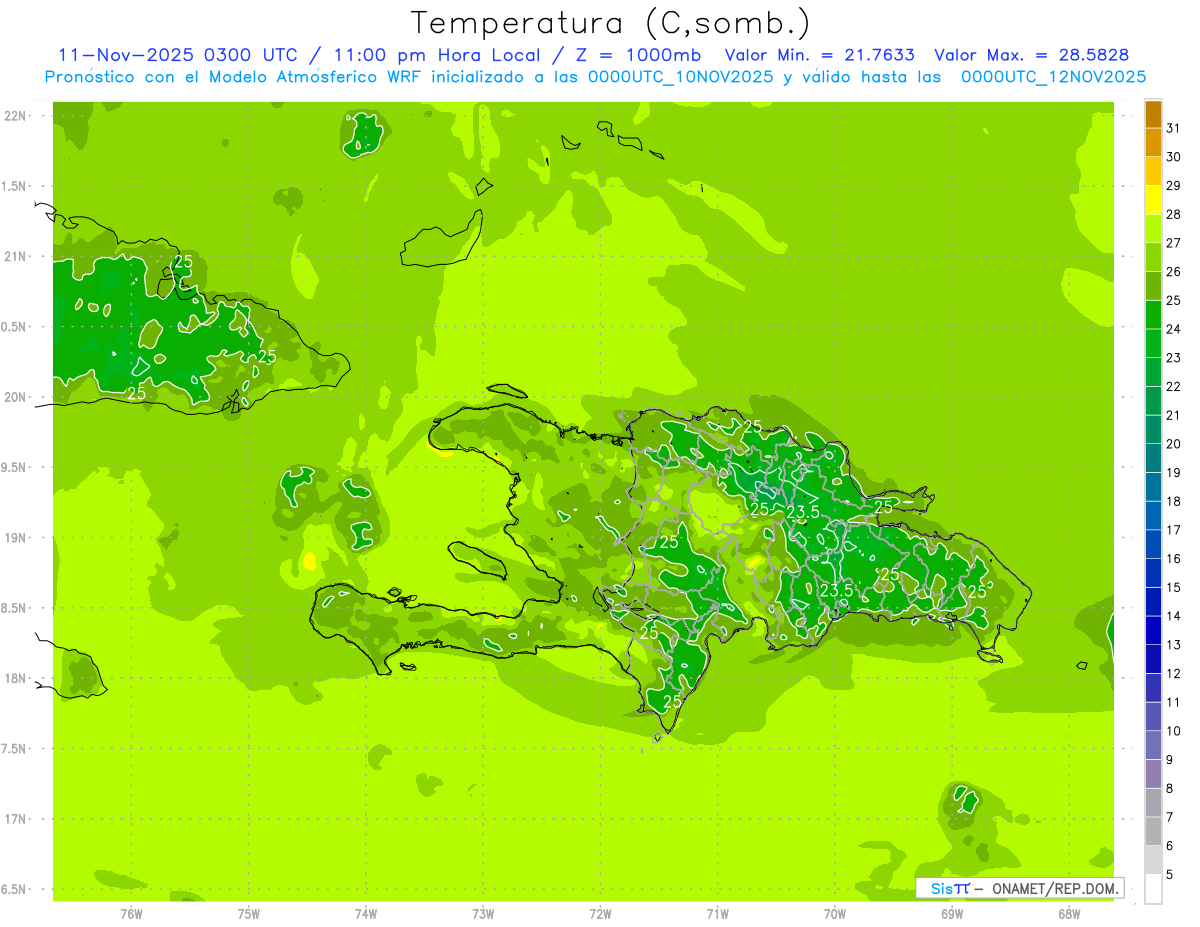Click the color scale label "16"
This screenshot has height=927, width=1200.
tap(1173, 559)
